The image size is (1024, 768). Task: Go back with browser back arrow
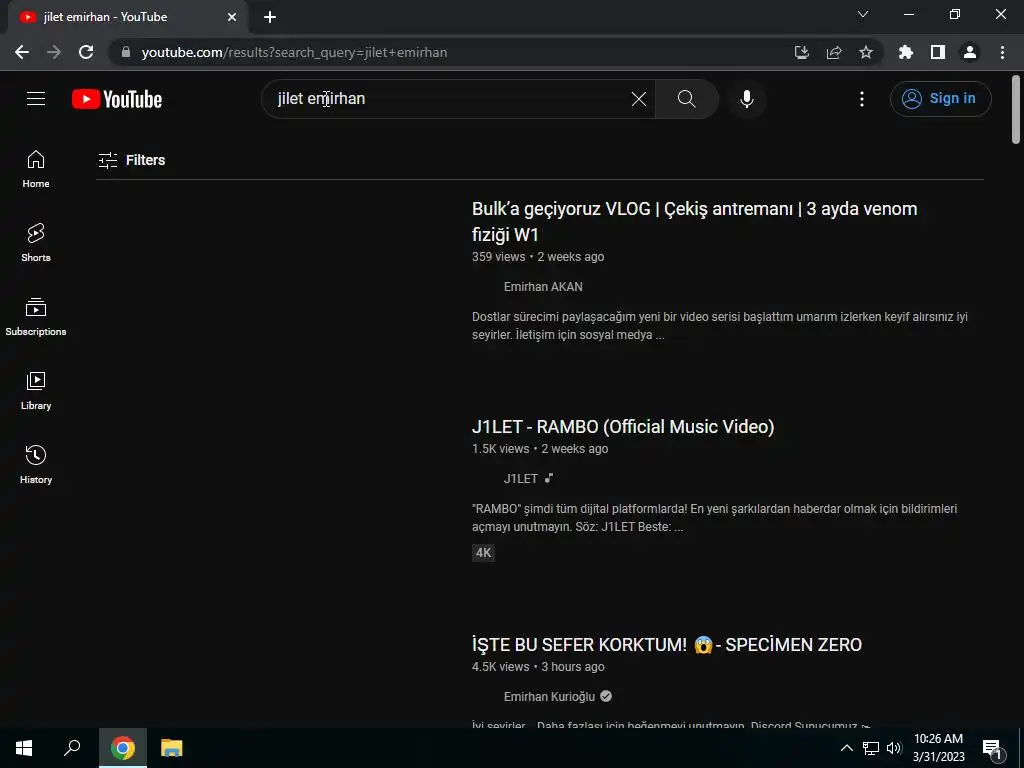[x=22, y=52]
